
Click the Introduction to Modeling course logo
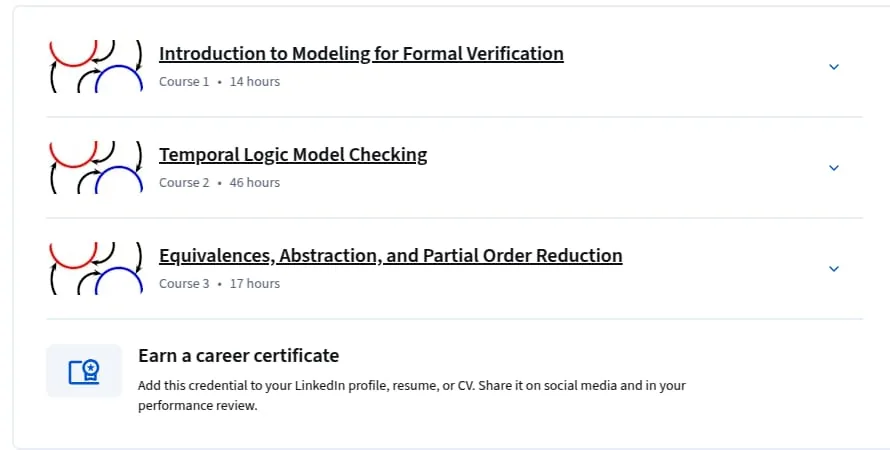tap(96, 66)
